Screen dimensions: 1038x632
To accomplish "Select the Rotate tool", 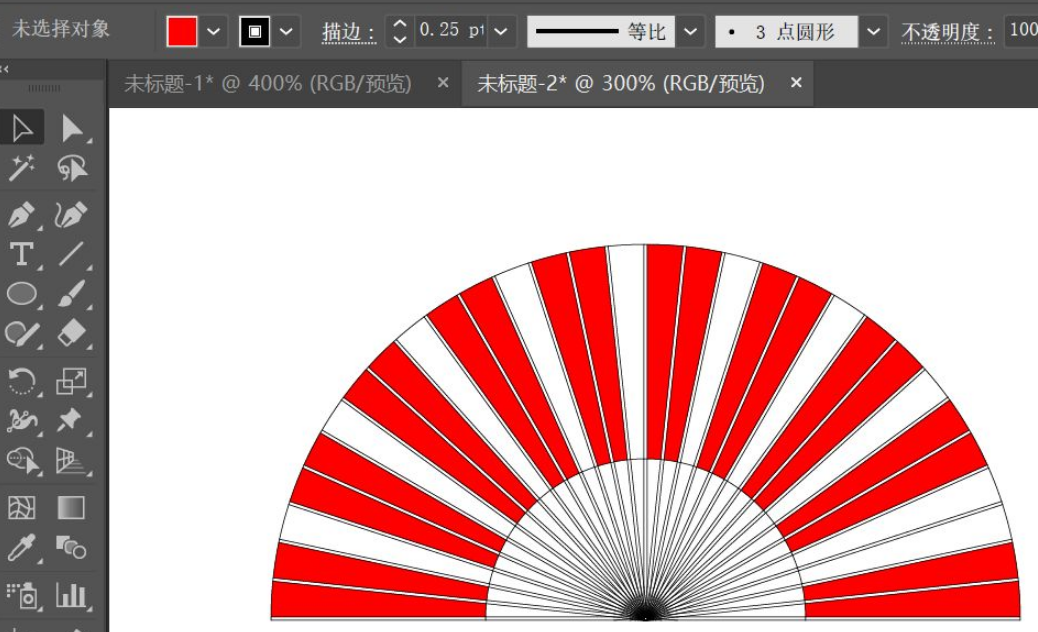I will point(24,380).
